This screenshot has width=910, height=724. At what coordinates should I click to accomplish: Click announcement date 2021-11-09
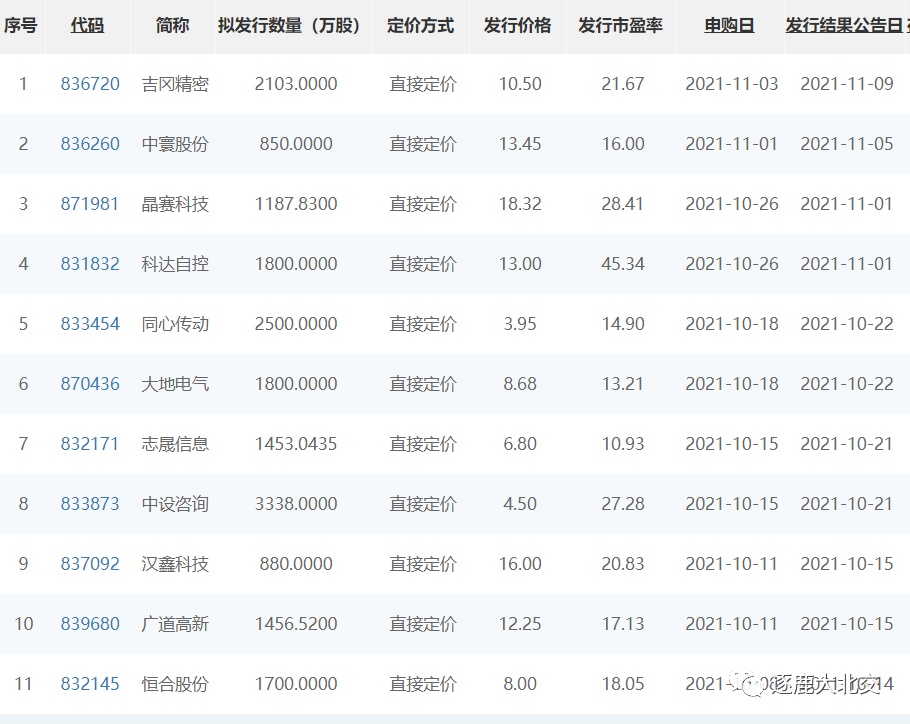pos(847,84)
